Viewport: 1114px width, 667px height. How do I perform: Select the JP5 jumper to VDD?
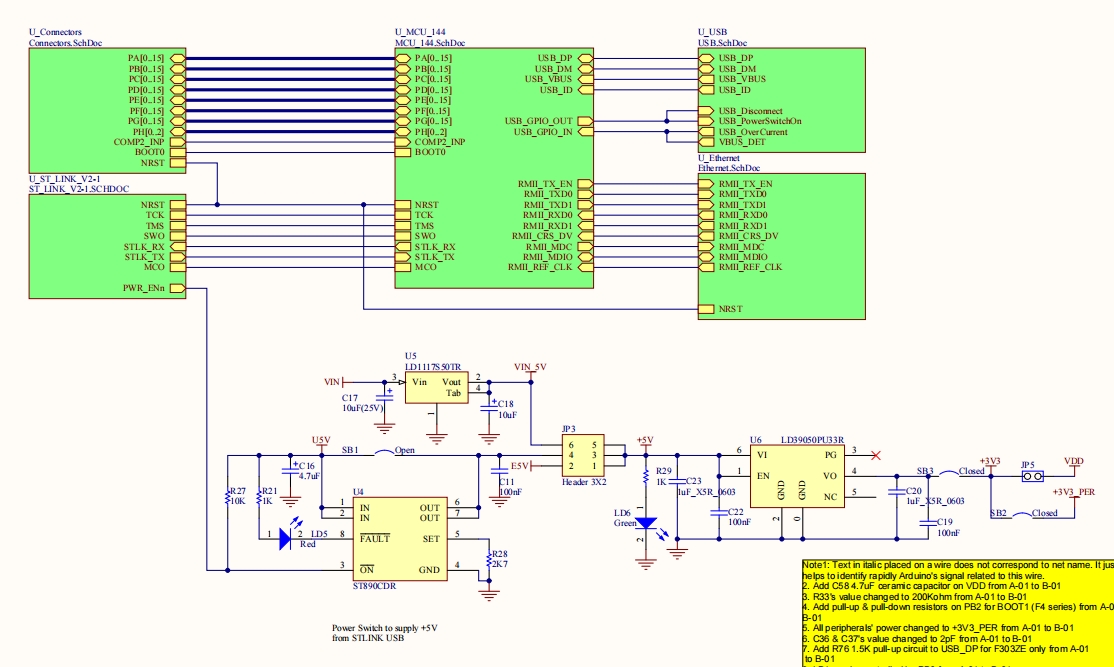(1029, 476)
